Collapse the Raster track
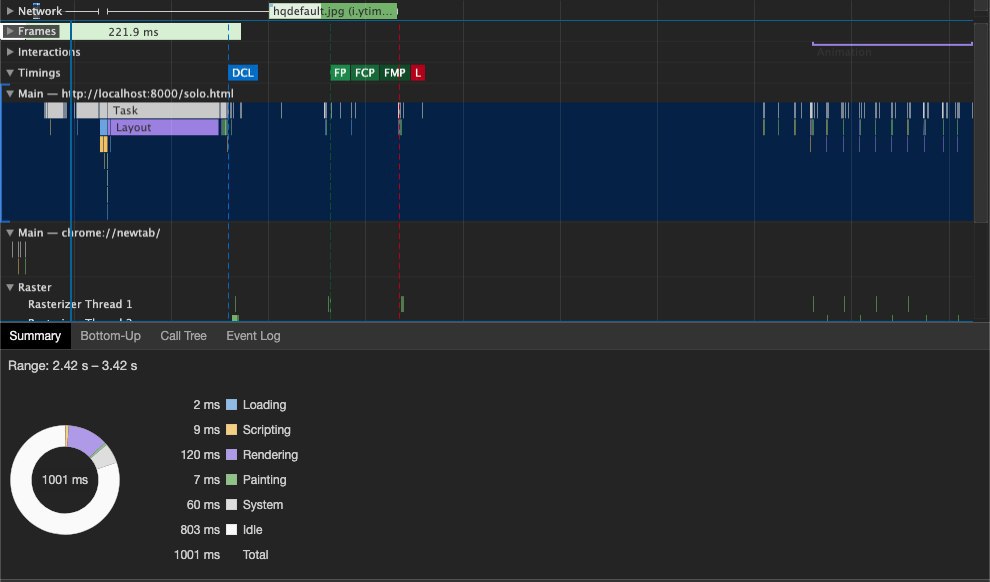This screenshot has width=990, height=582. (x=10, y=287)
